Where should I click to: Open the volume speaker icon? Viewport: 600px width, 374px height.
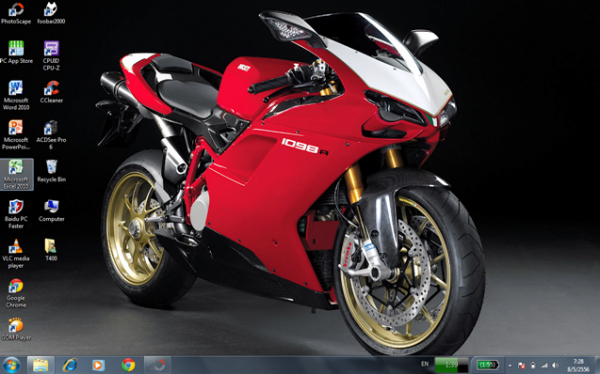pyautogui.click(x=555, y=366)
